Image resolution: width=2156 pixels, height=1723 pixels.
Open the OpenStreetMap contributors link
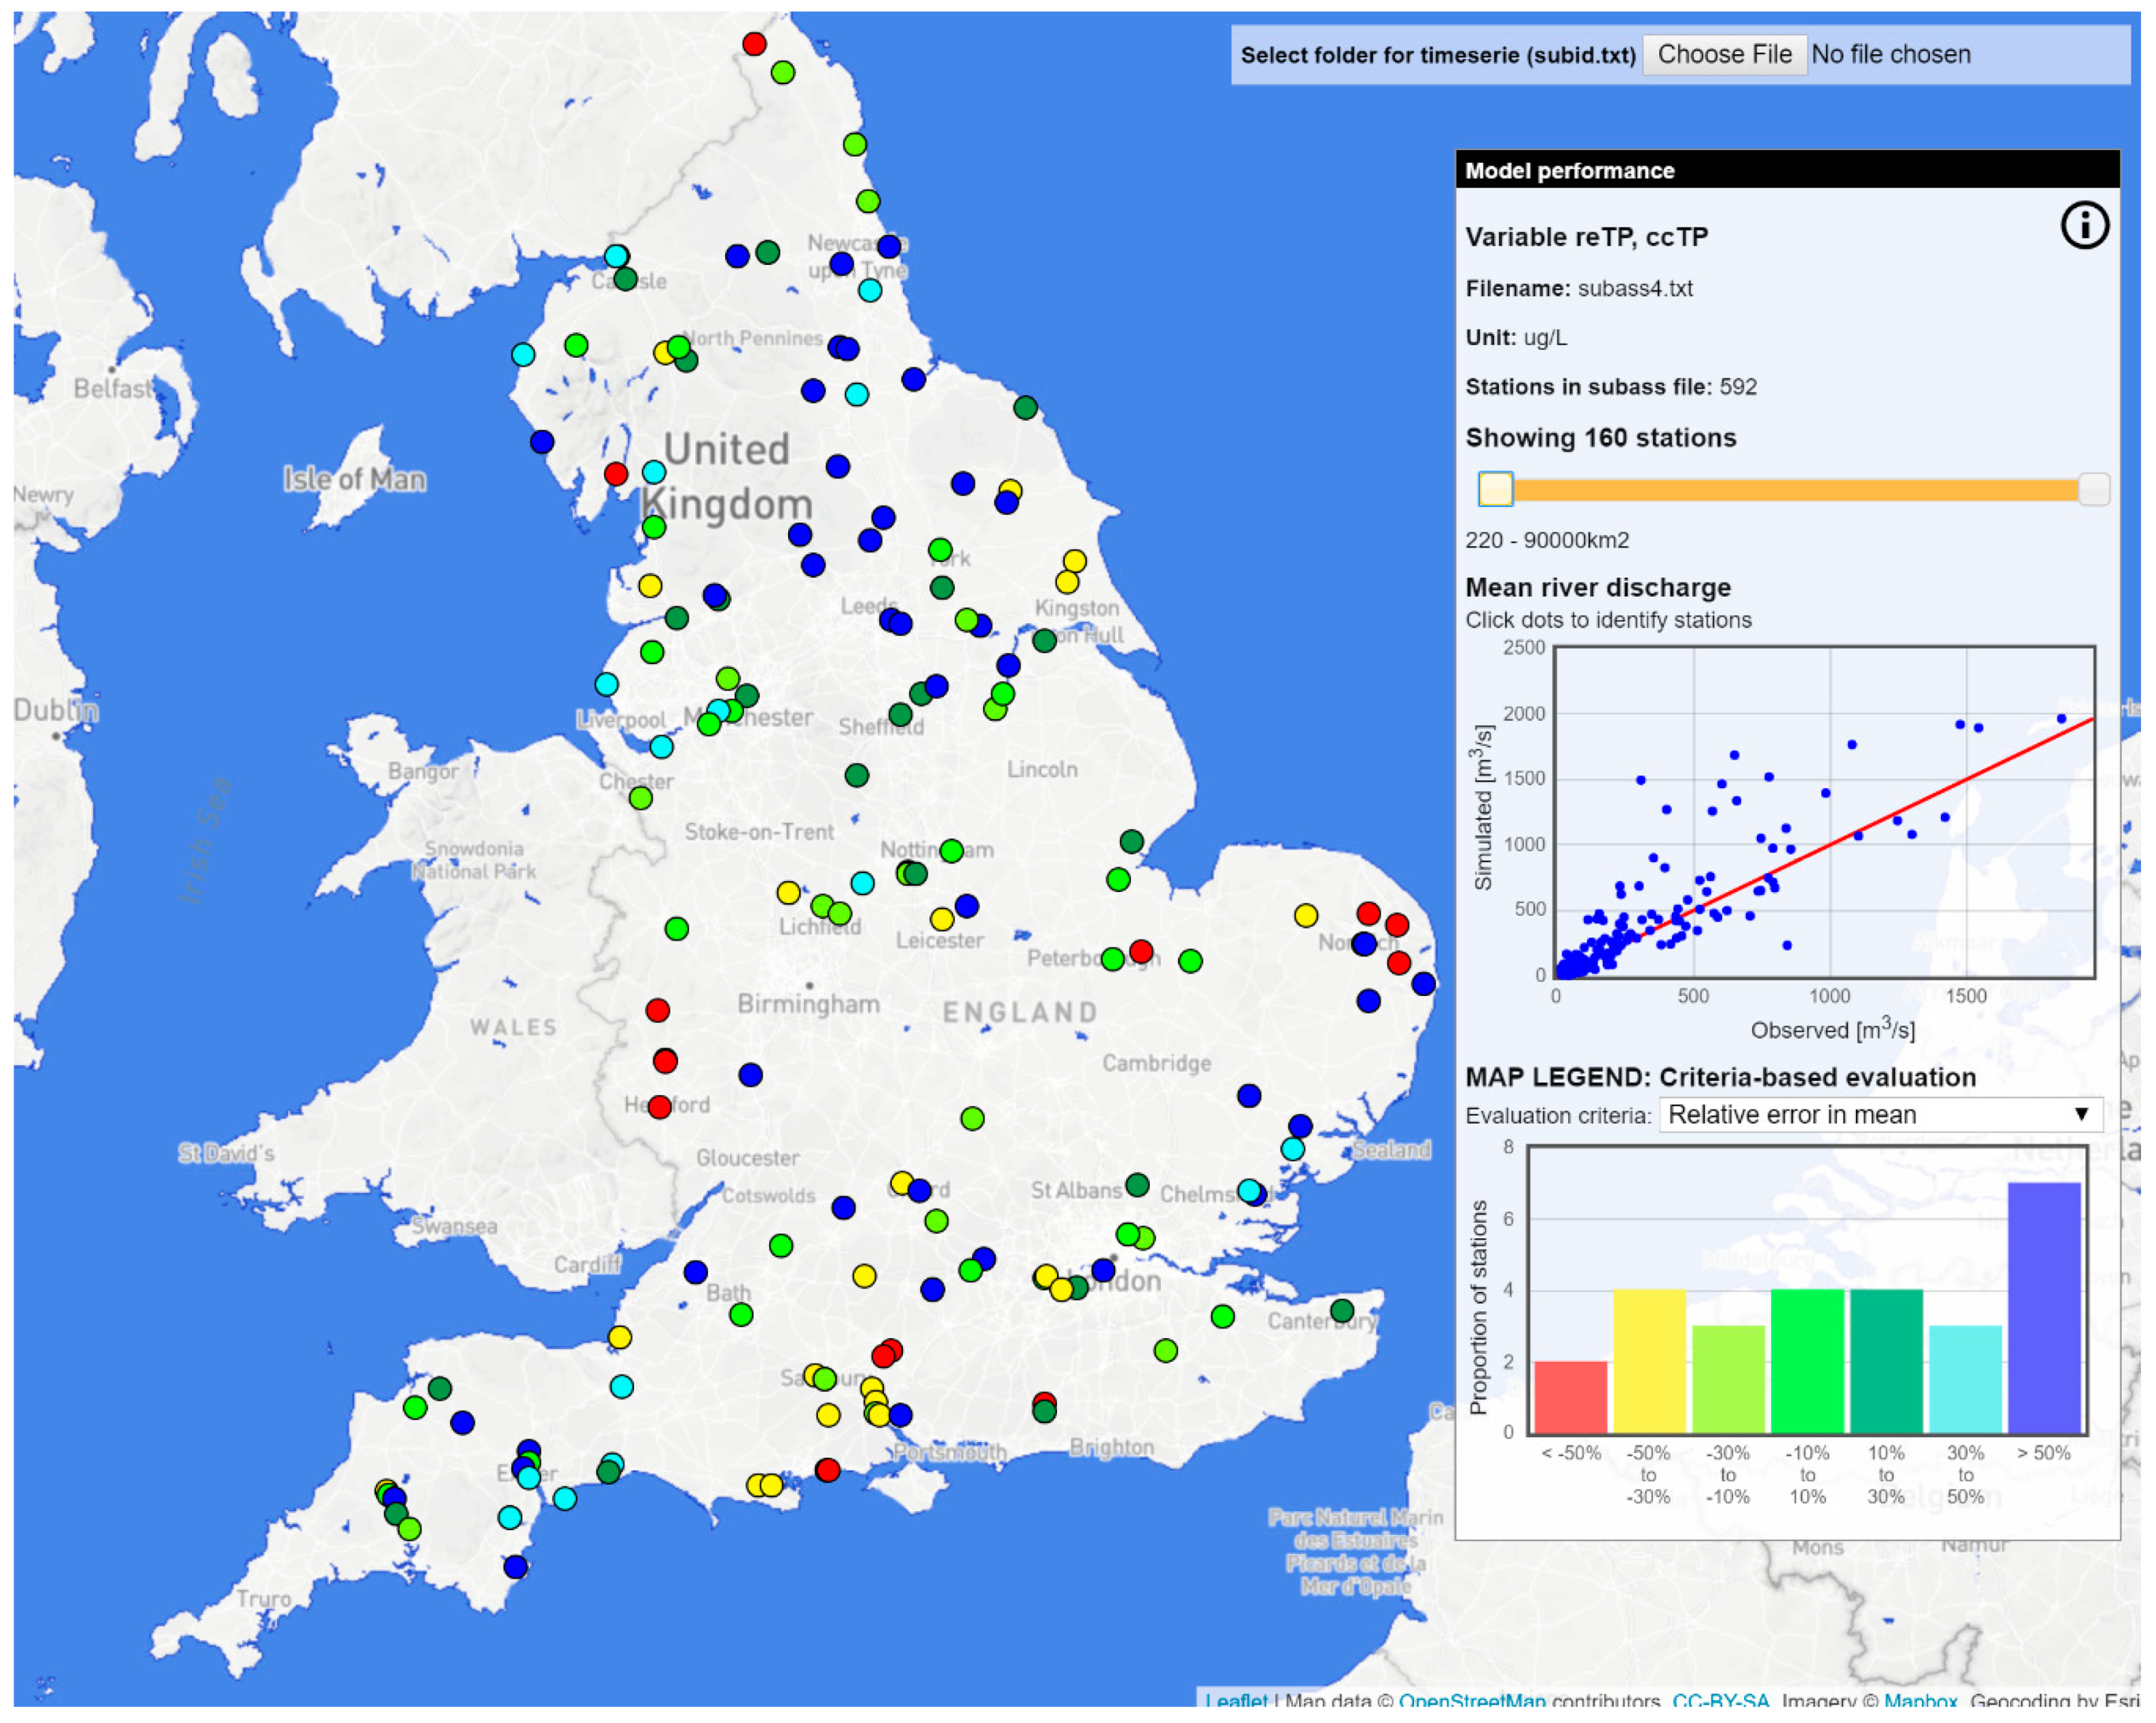coord(1472,1700)
